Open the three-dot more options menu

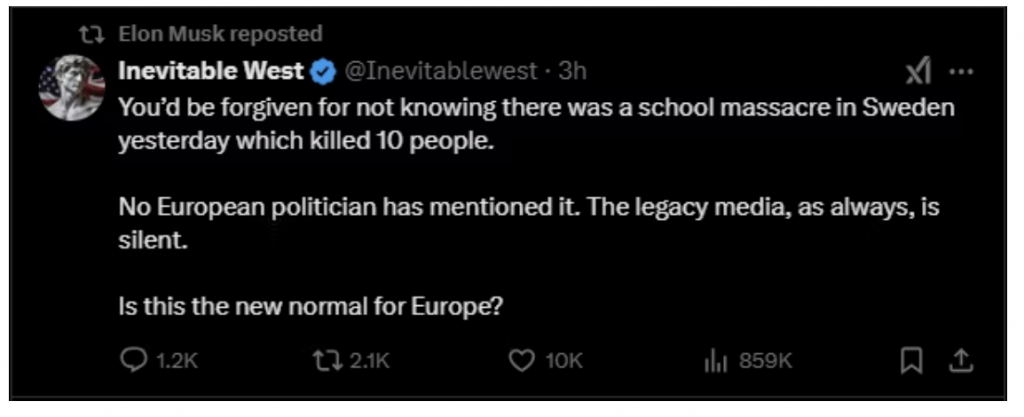click(x=960, y=71)
